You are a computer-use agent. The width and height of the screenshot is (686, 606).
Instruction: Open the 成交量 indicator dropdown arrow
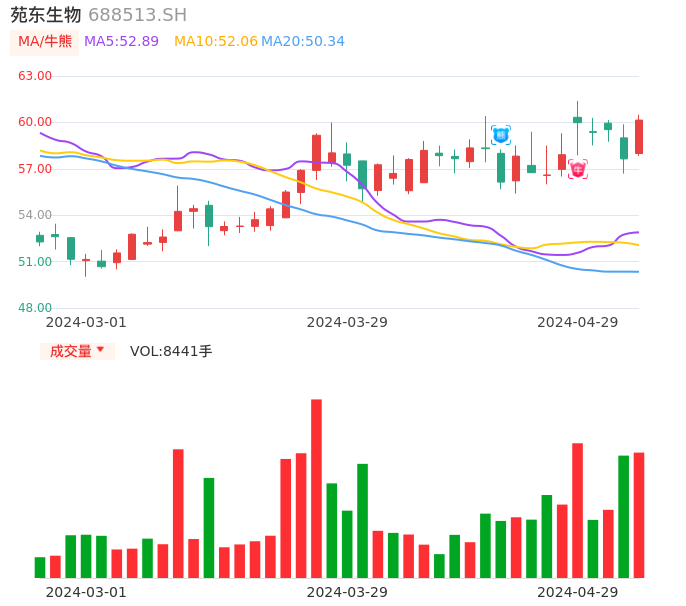click(100, 350)
